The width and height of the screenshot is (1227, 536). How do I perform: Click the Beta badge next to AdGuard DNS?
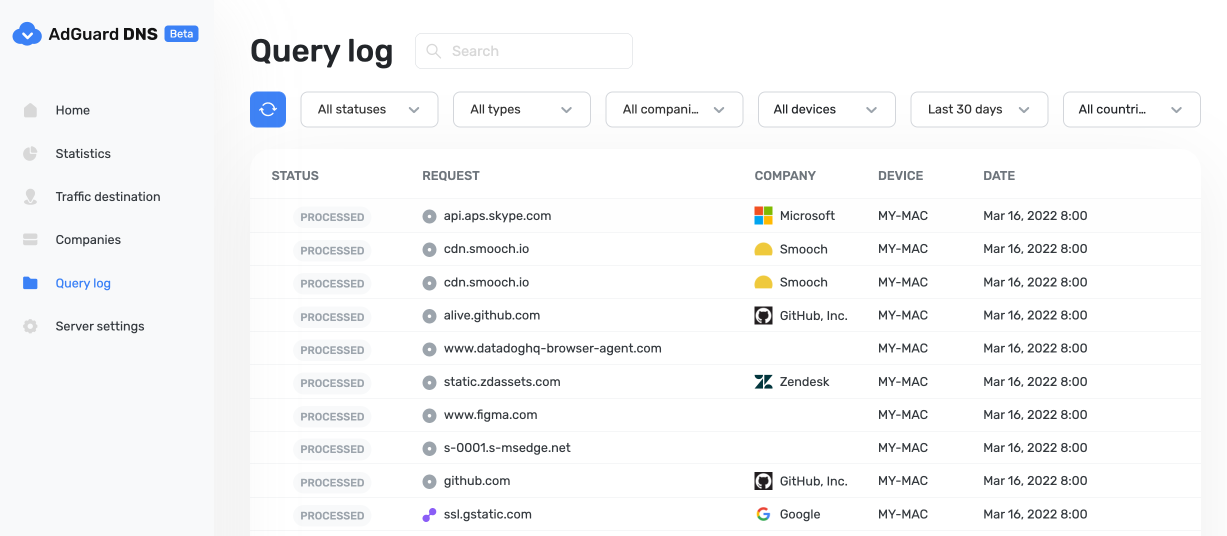coord(181,34)
